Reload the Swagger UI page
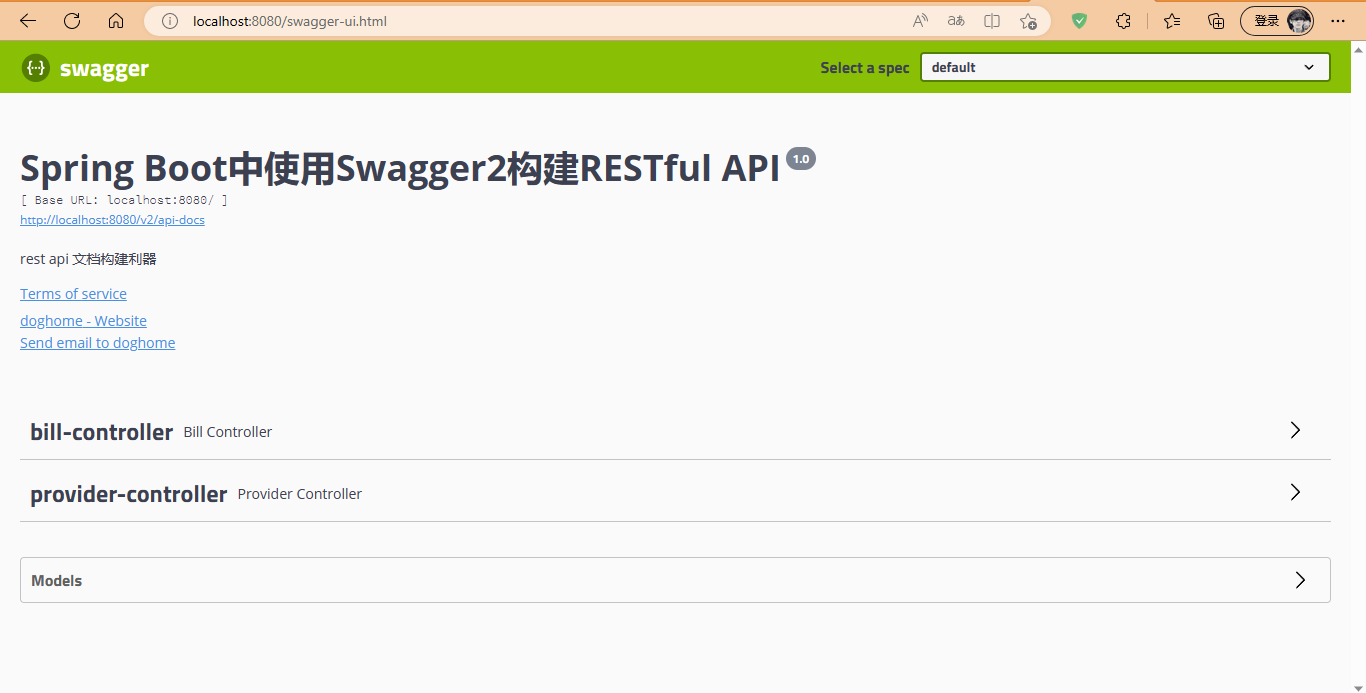 (72, 20)
